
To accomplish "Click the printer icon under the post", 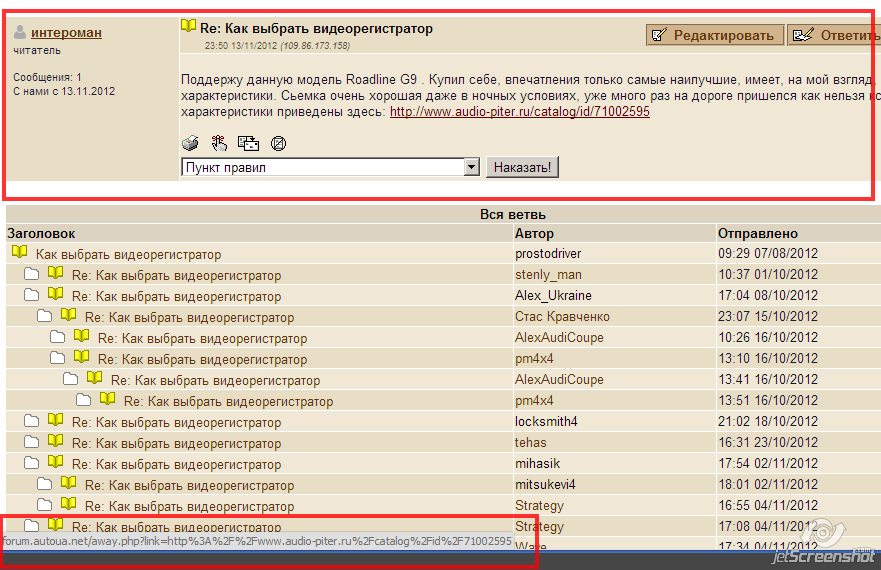I will tap(190, 143).
